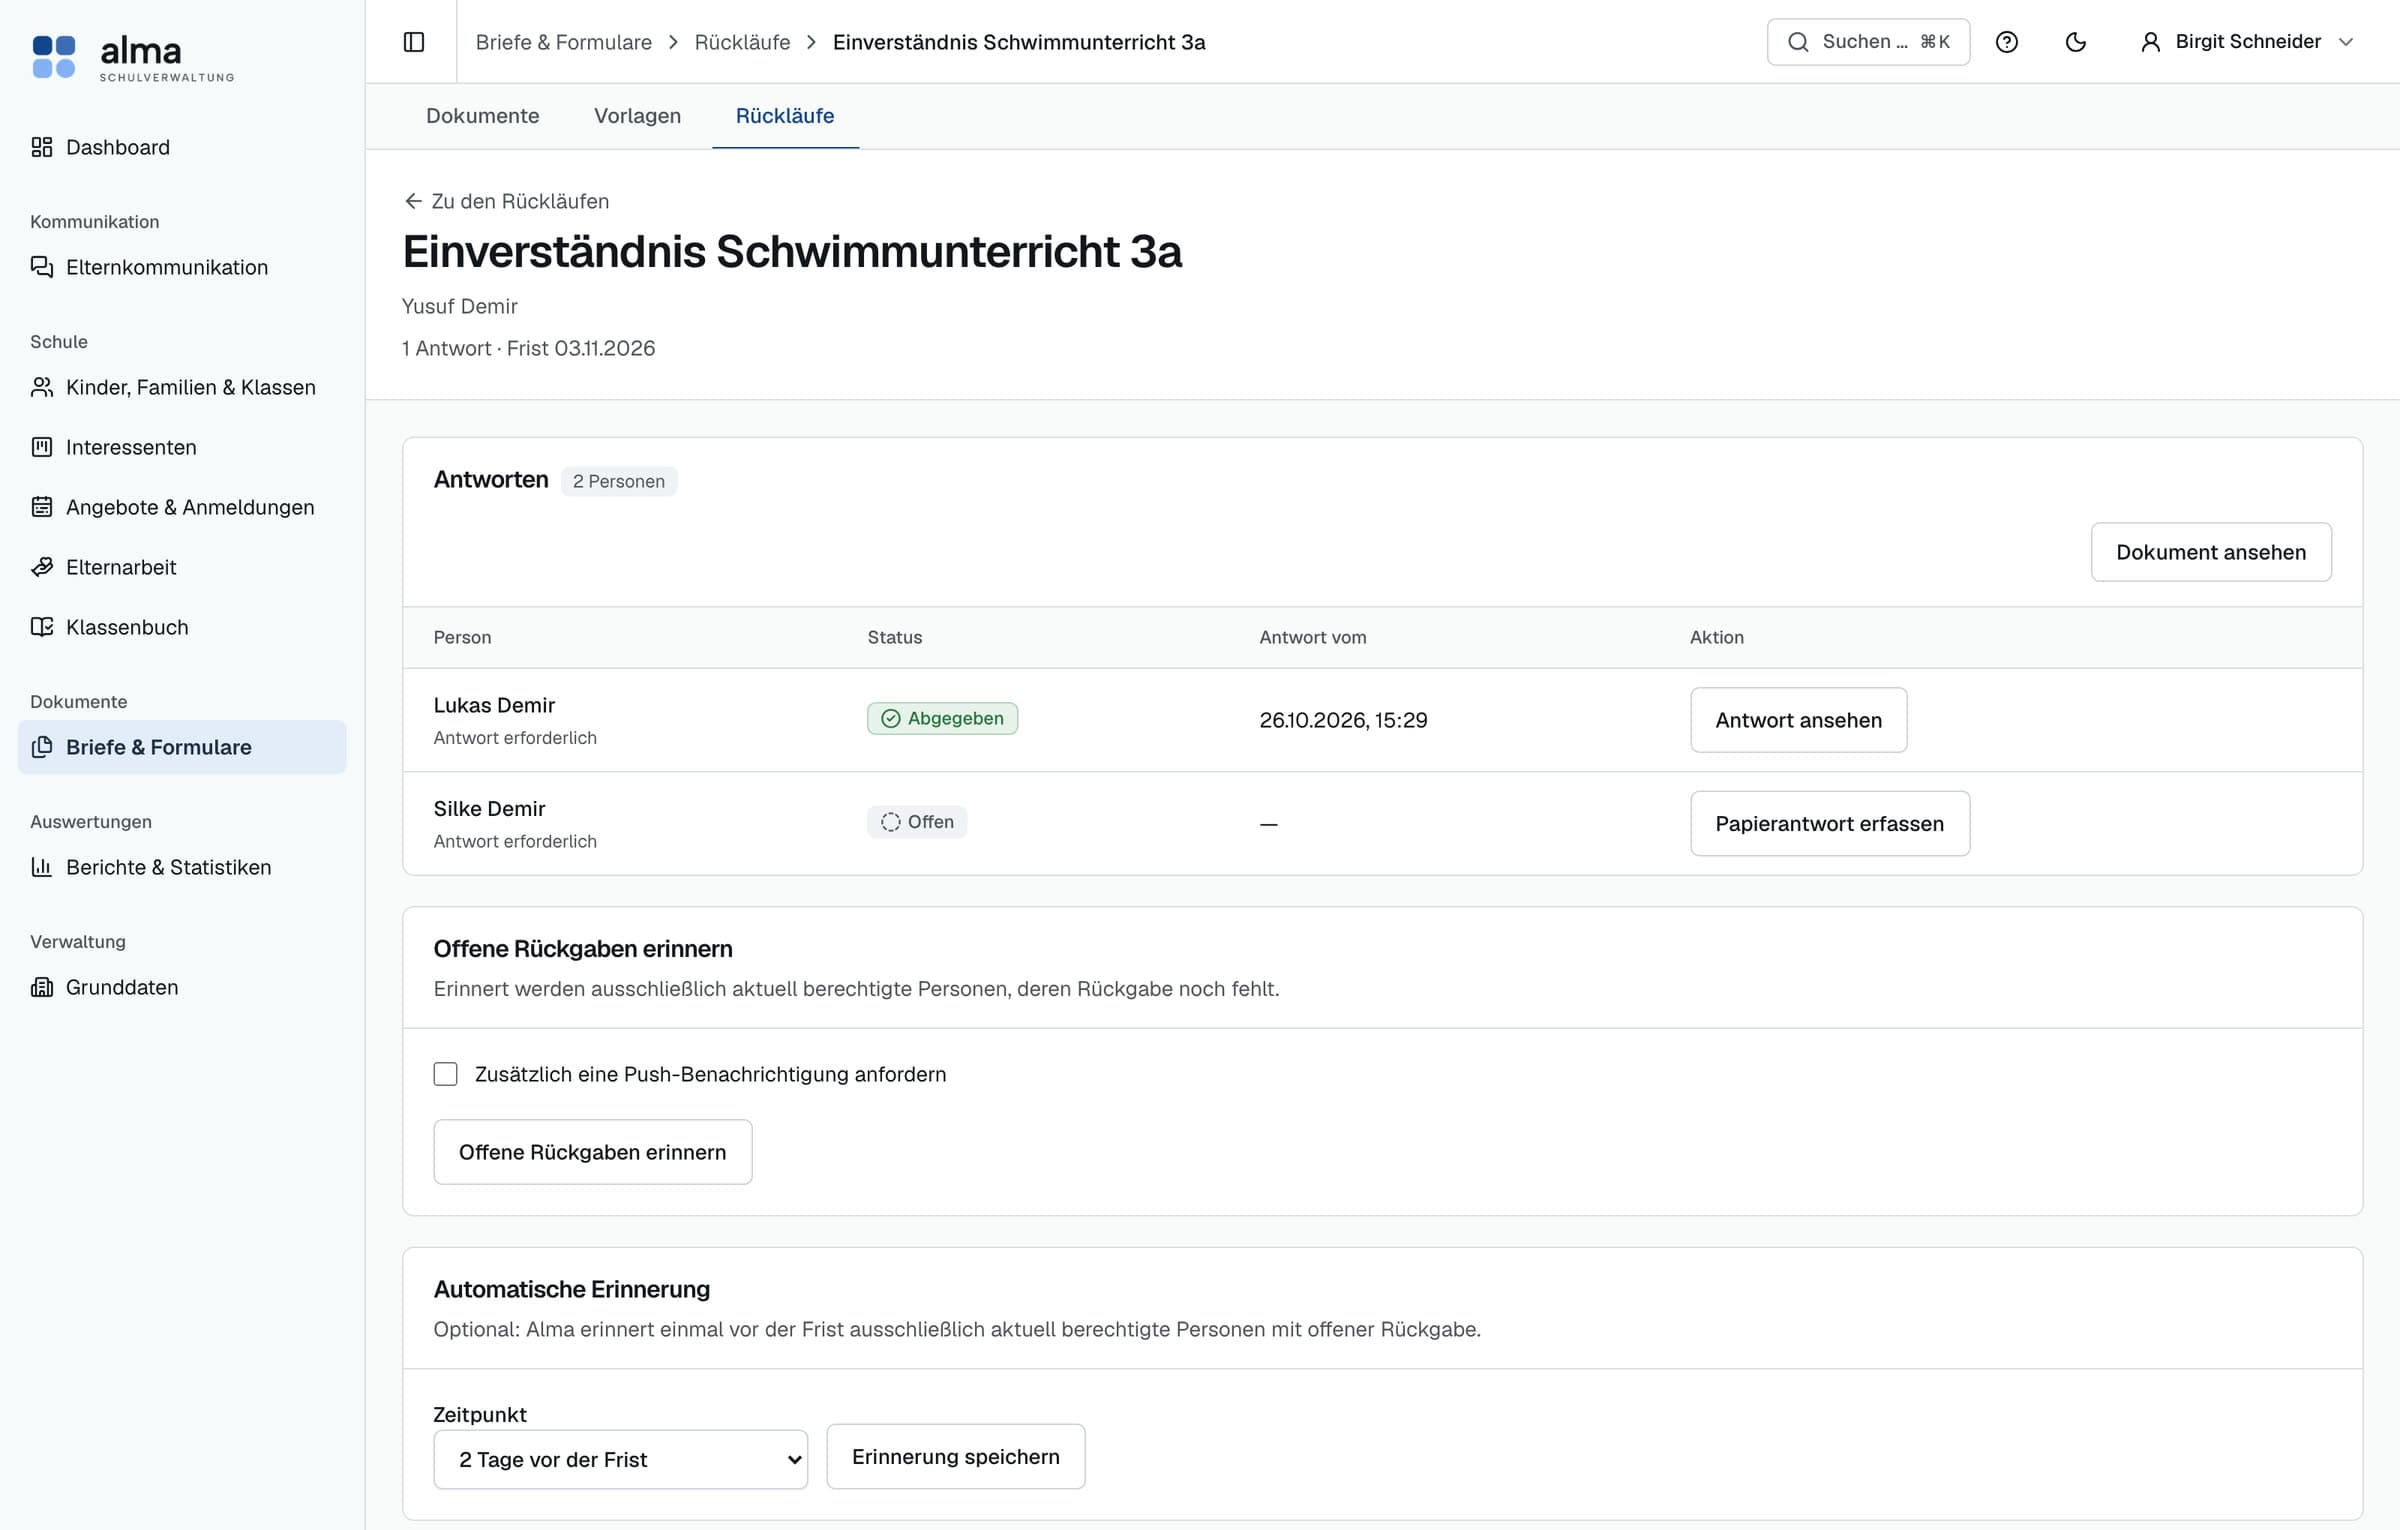The height and width of the screenshot is (1530, 2400).
Task: Click the Dashboard grid icon
Action: tap(42, 147)
